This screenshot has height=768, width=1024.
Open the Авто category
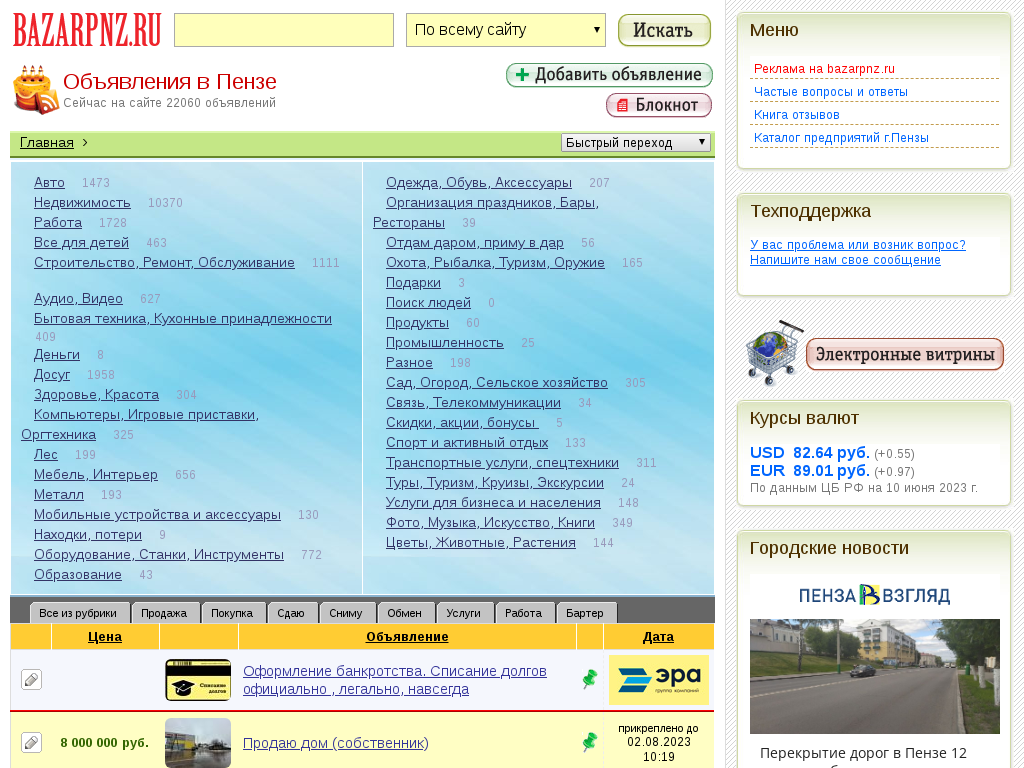click(49, 182)
